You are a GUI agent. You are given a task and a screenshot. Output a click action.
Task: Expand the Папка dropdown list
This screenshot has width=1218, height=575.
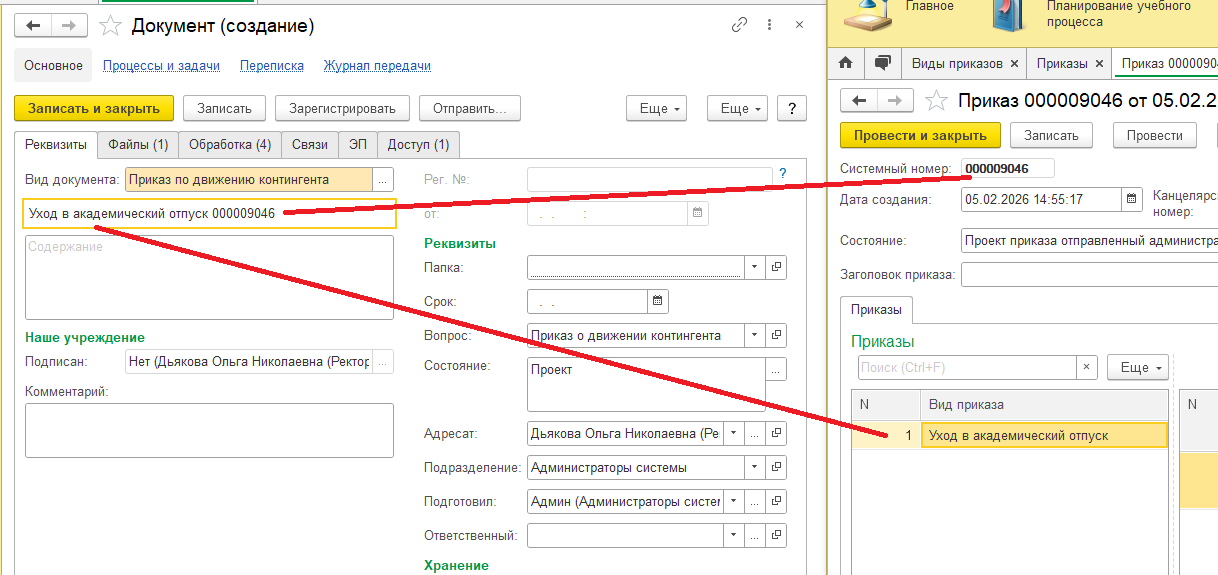(755, 267)
